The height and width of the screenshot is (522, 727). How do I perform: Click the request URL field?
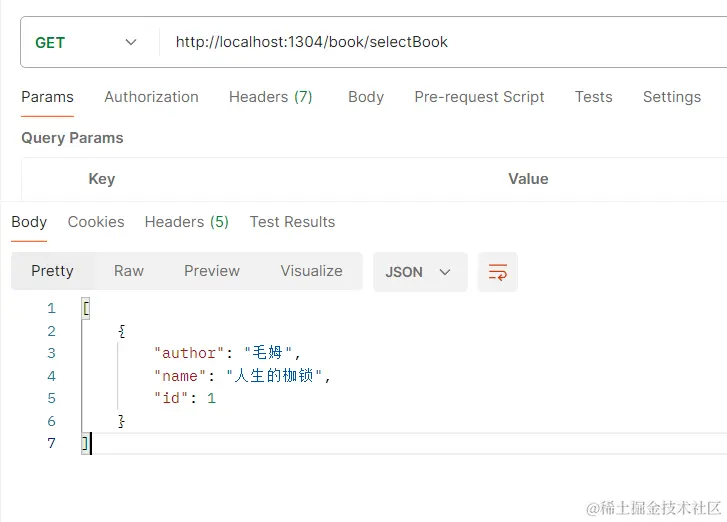(x=445, y=42)
